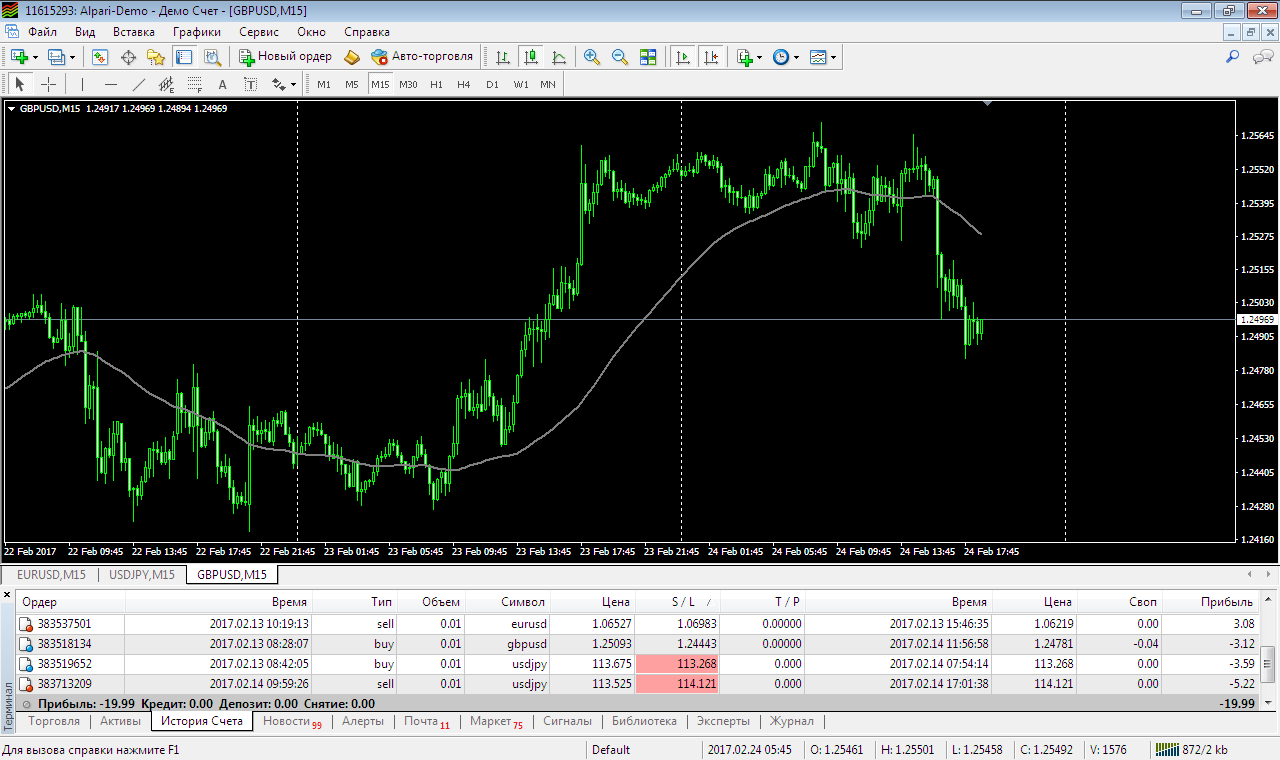Click the Profiles icon
This screenshot has height=760, width=1280.
[x=56, y=57]
